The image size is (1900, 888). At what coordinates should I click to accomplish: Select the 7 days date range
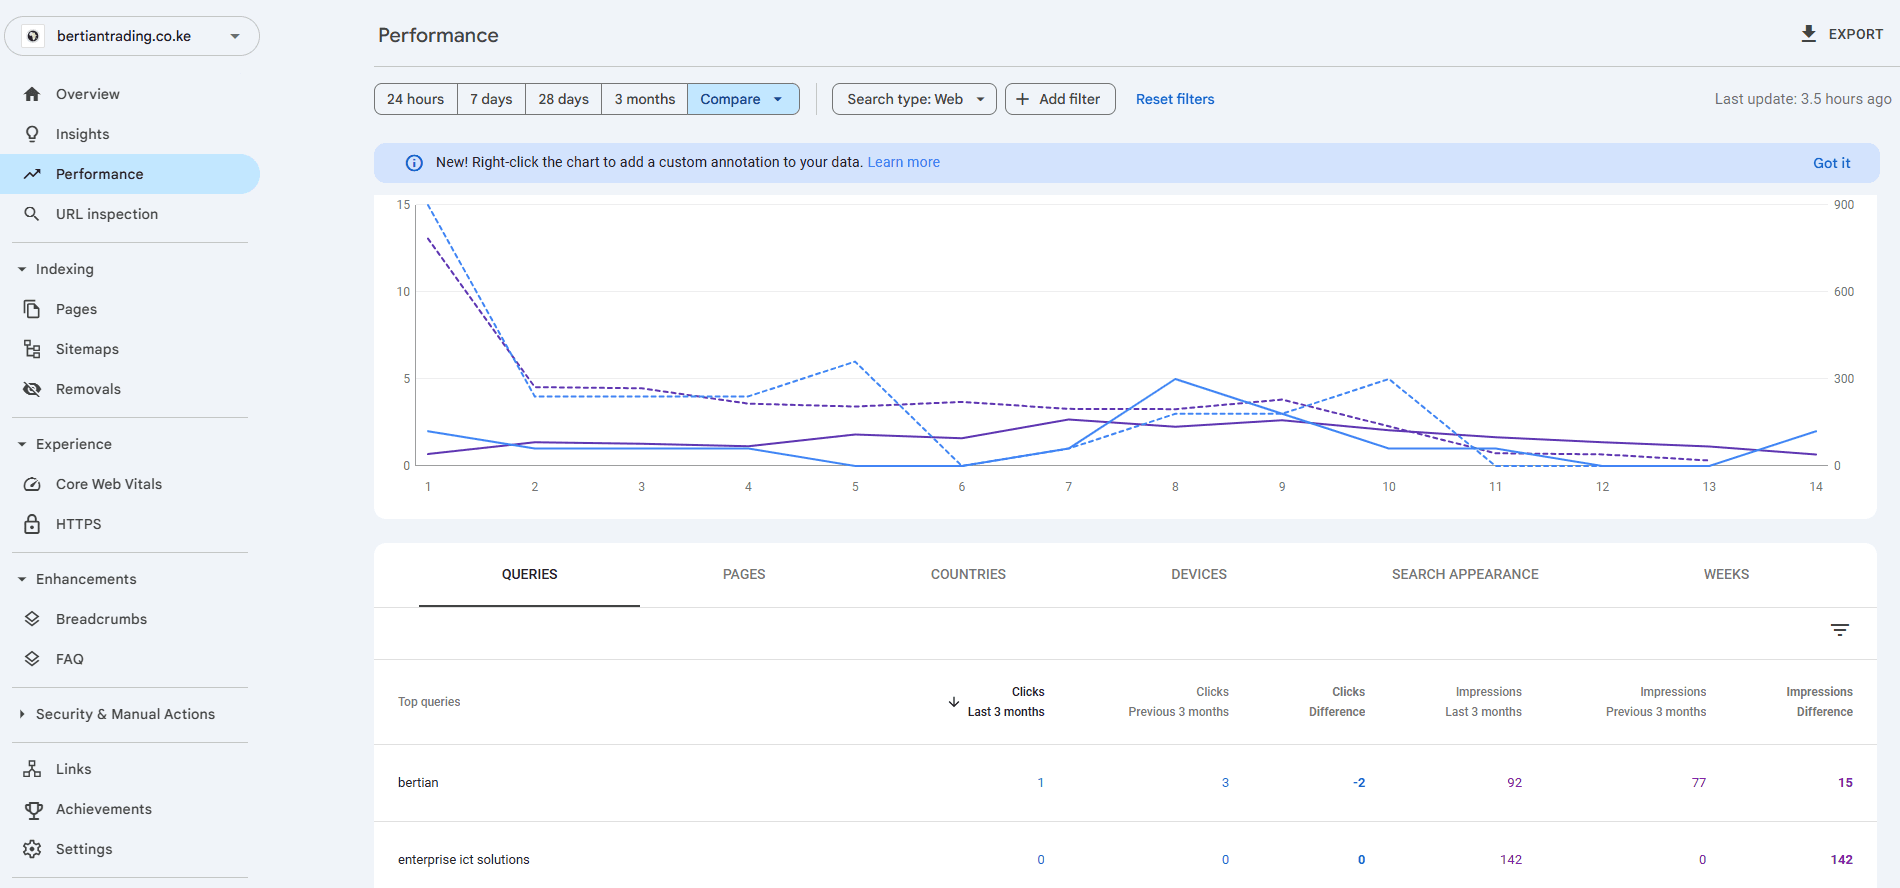[491, 99]
